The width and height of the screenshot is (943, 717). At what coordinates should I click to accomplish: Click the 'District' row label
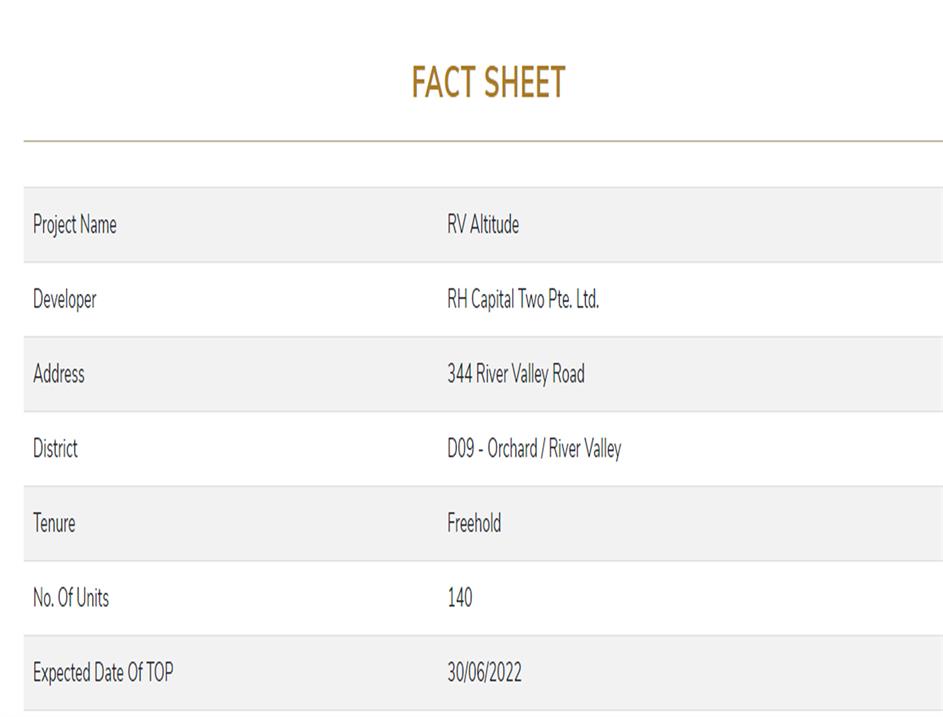pyautogui.click(x=55, y=449)
